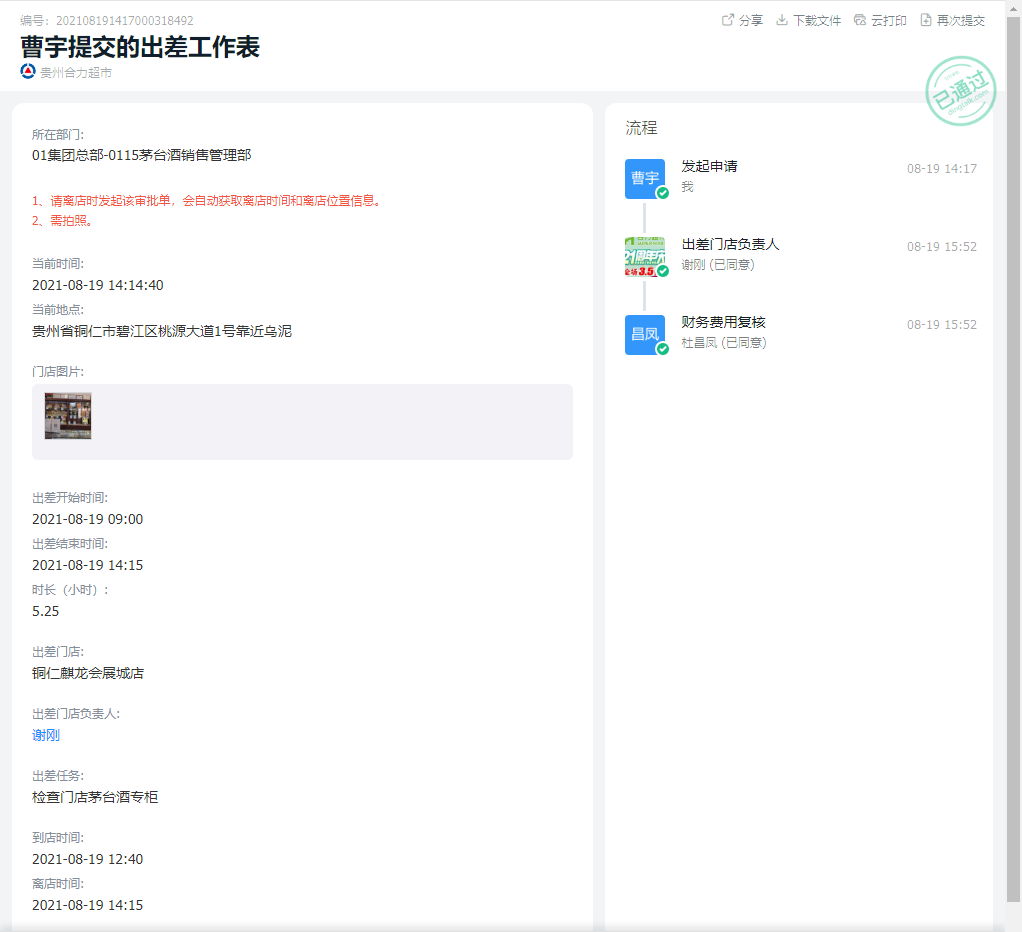Open the 曹宇 avatar in process flow

(645, 178)
